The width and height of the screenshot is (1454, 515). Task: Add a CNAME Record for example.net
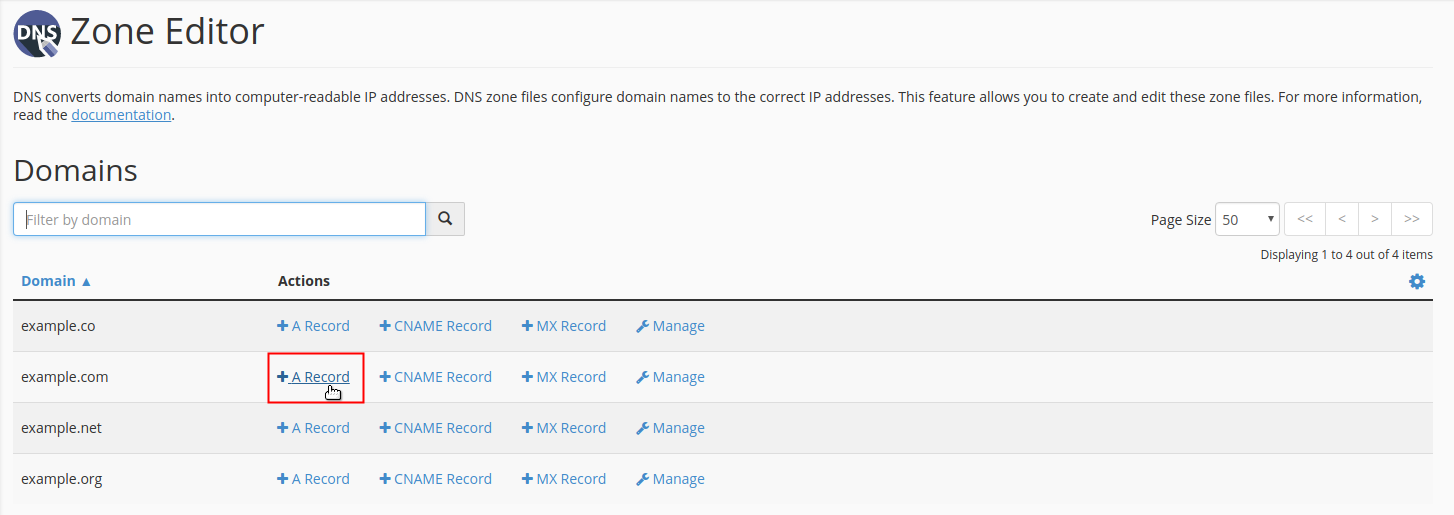436,428
